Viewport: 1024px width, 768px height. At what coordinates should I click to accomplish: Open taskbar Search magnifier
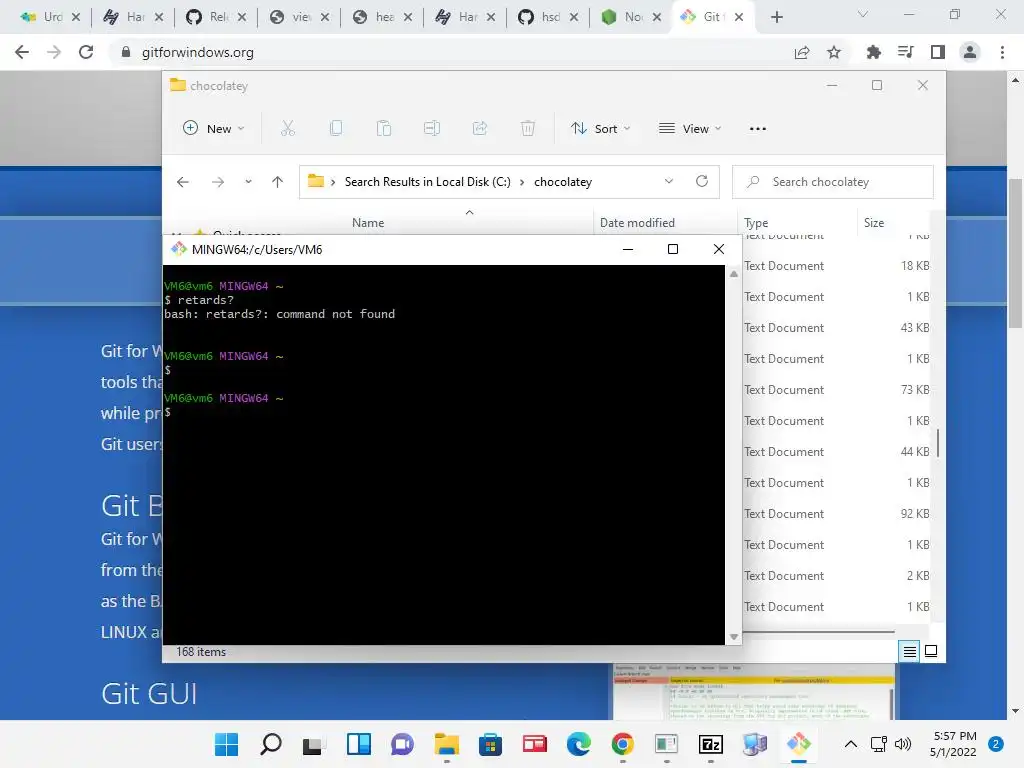tap(270, 744)
